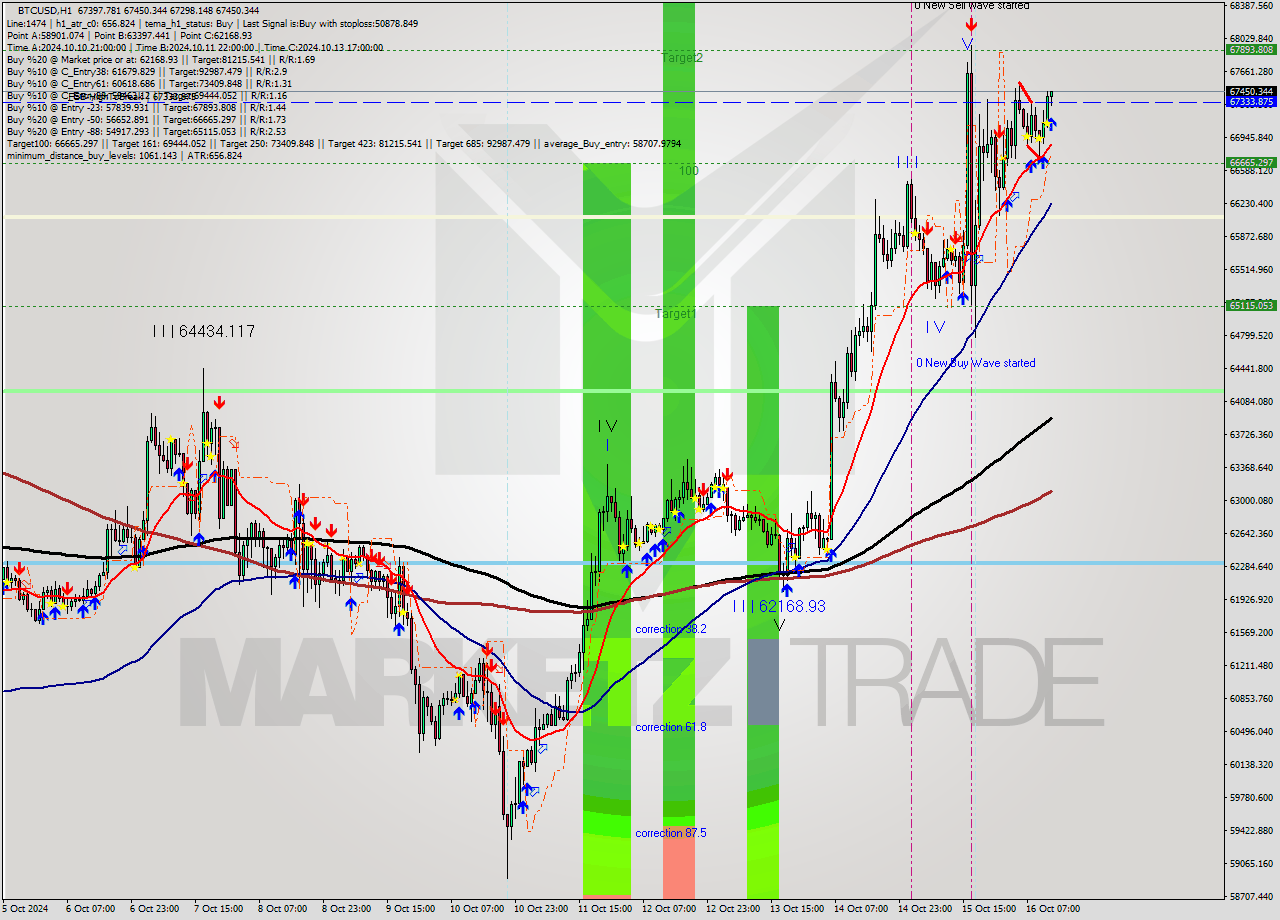Select time axis label '14 Oct 23:00'
The width and height of the screenshot is (1280, 920).
tap(924, 909)
